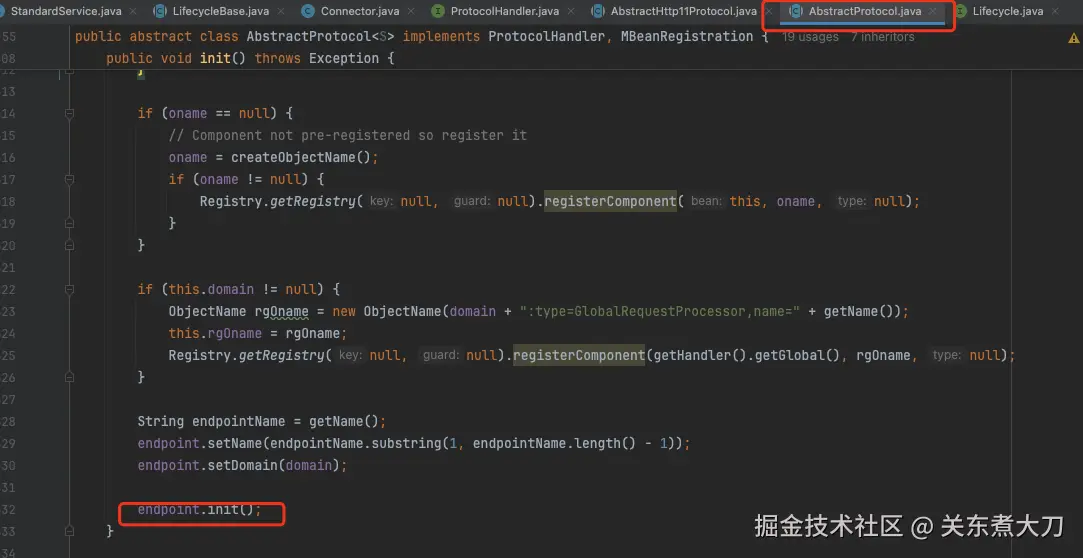Click the class icon on Connector.java tab

(308, 11)
